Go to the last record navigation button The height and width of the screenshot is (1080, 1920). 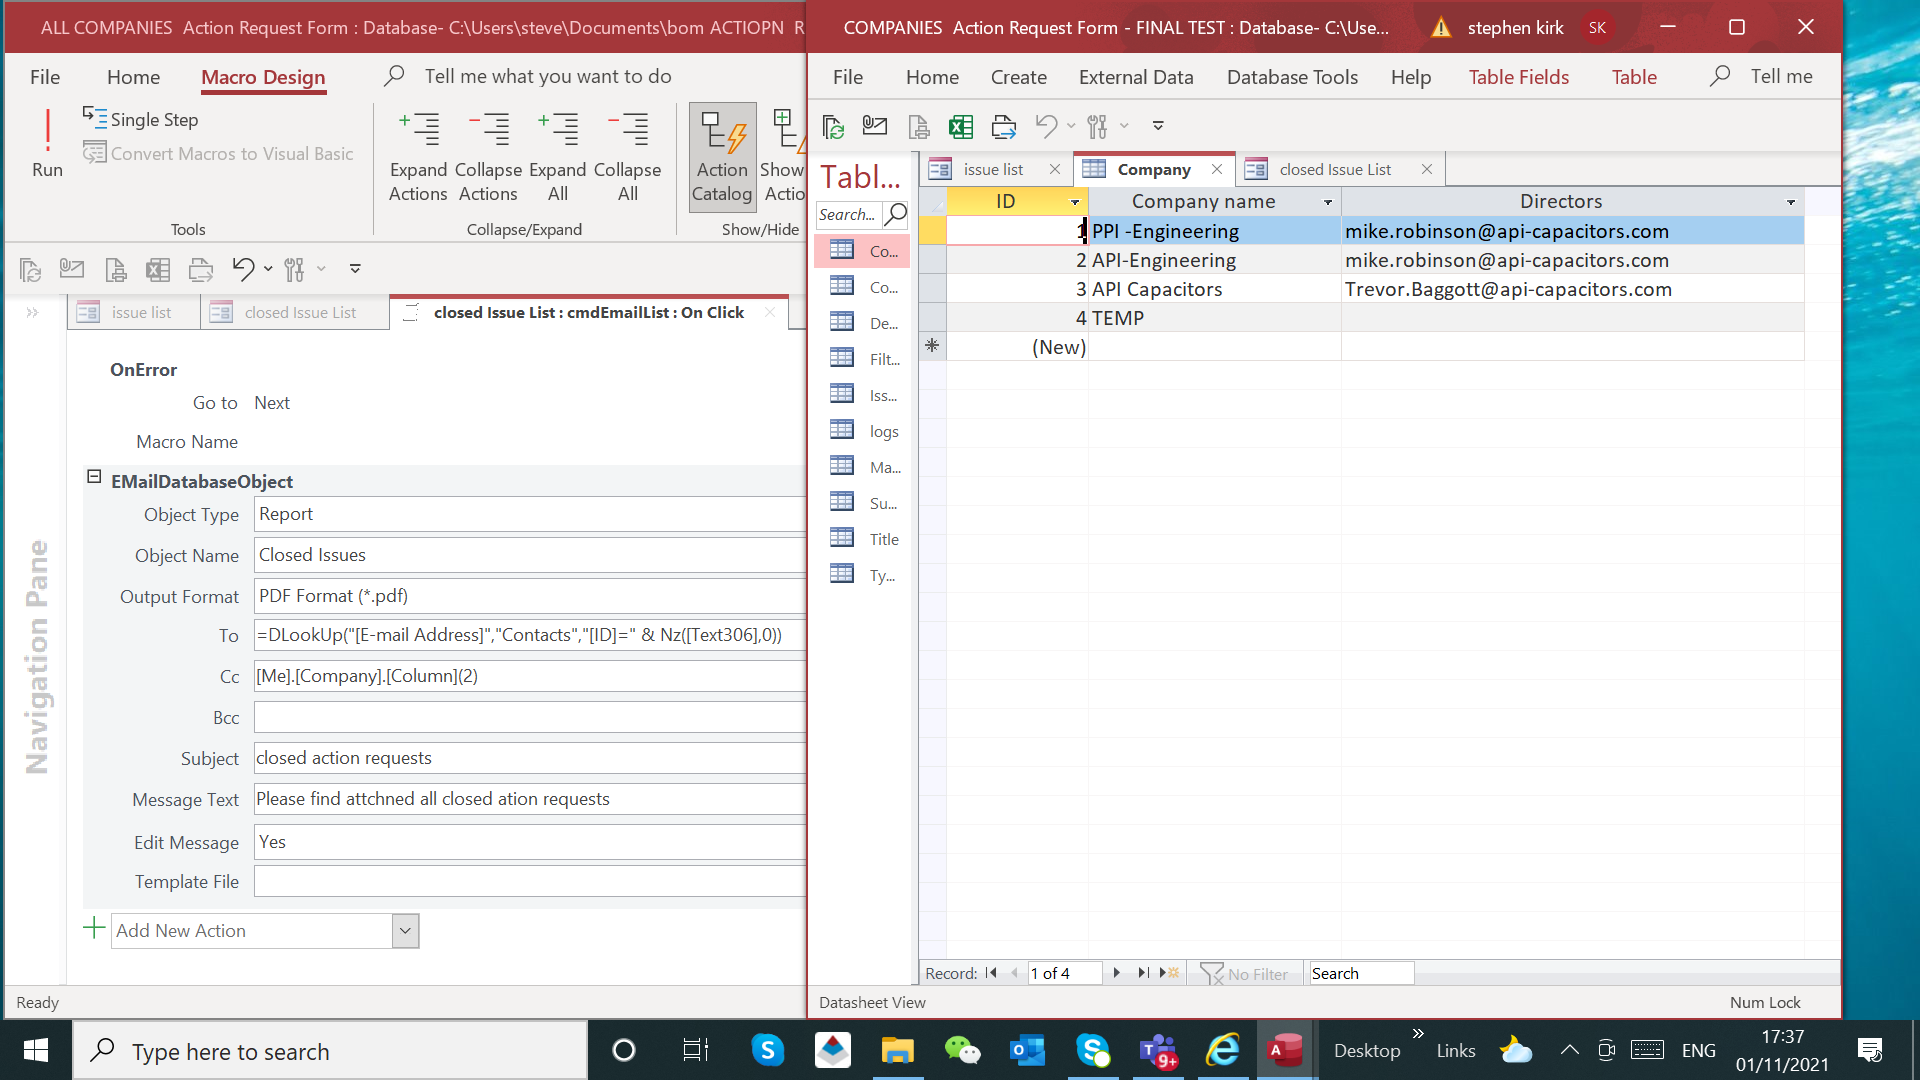coord(1143,972)
